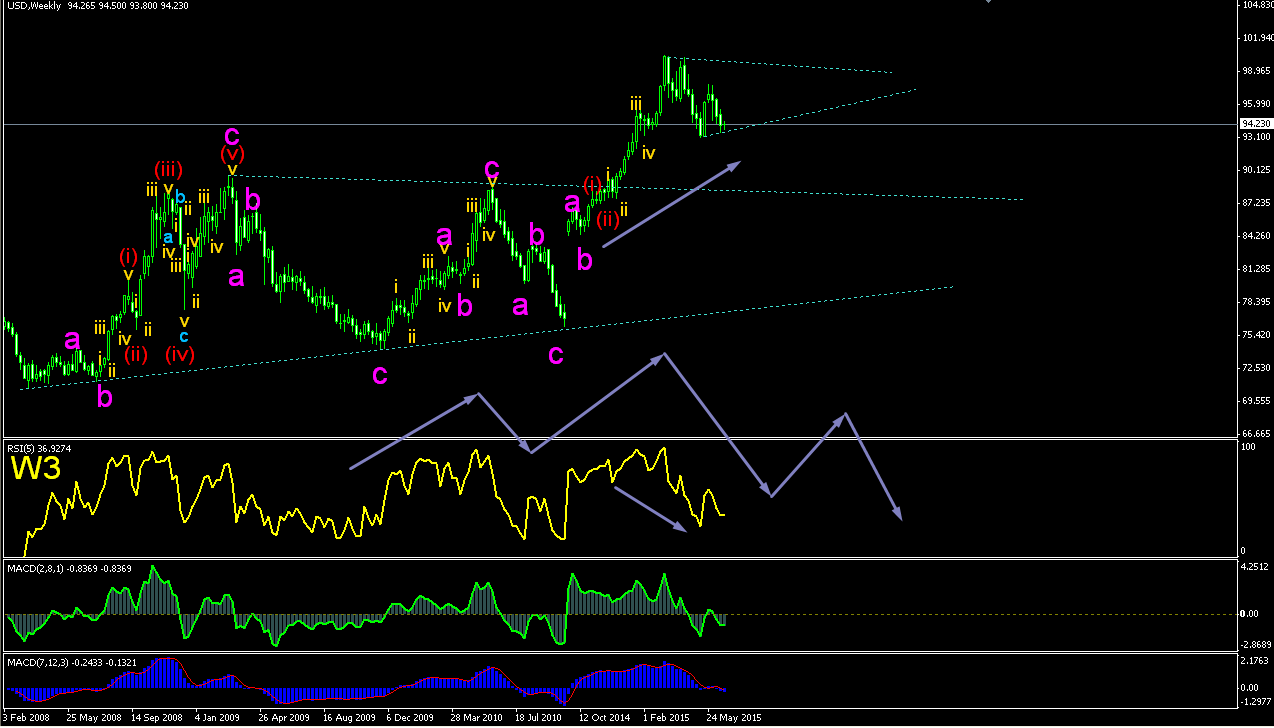Select the red (iii) wave label

tap(168, 168)
